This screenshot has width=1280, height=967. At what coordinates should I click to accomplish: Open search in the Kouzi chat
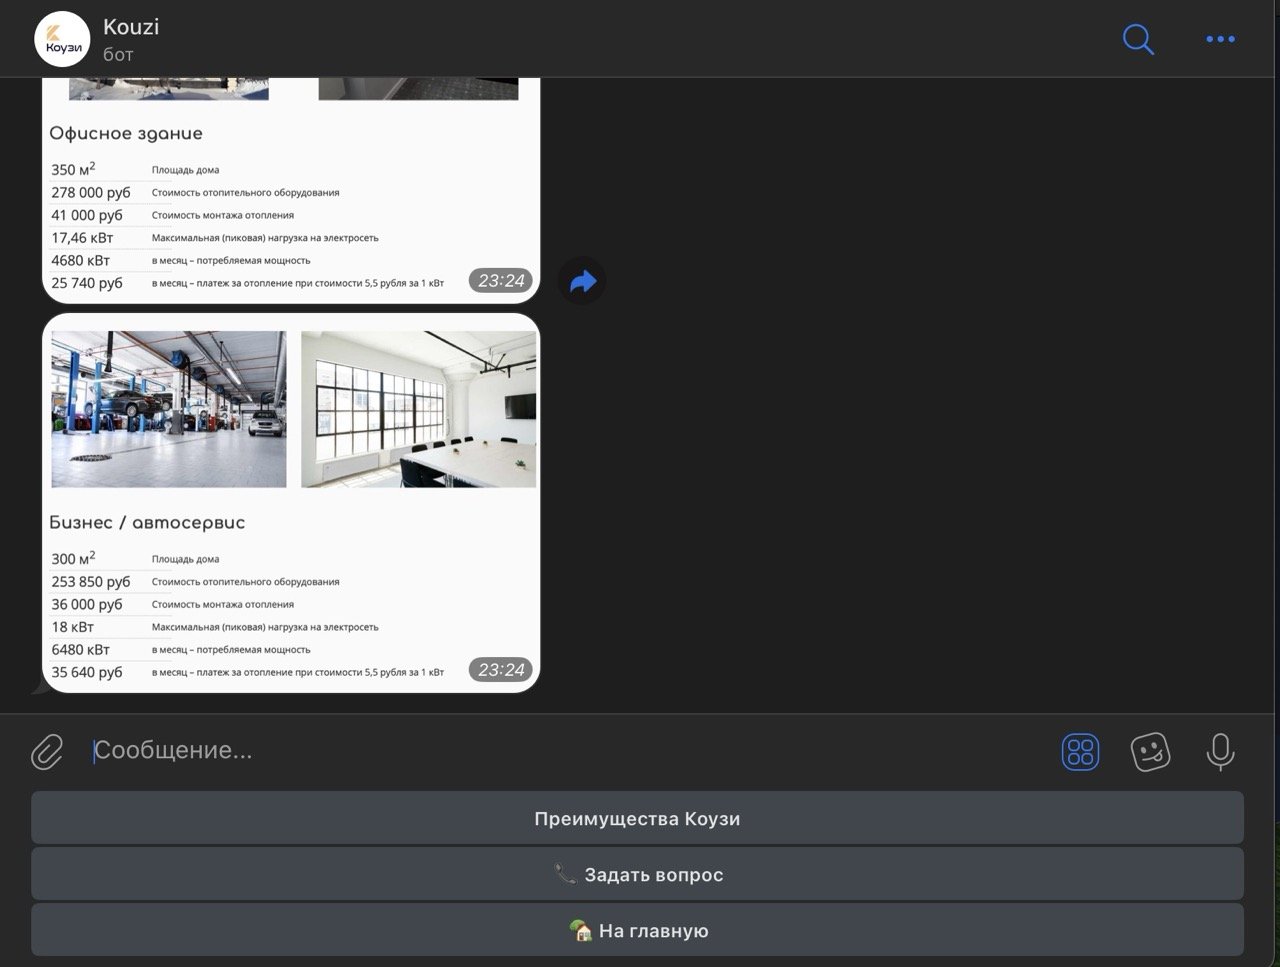[1138, 39]
